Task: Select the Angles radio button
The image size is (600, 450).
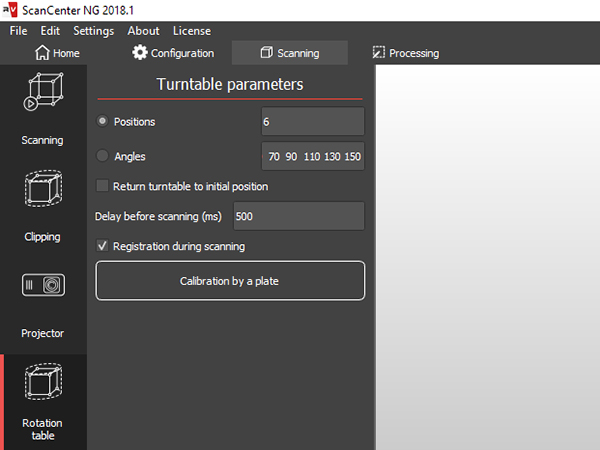Action: click(102, 156)
